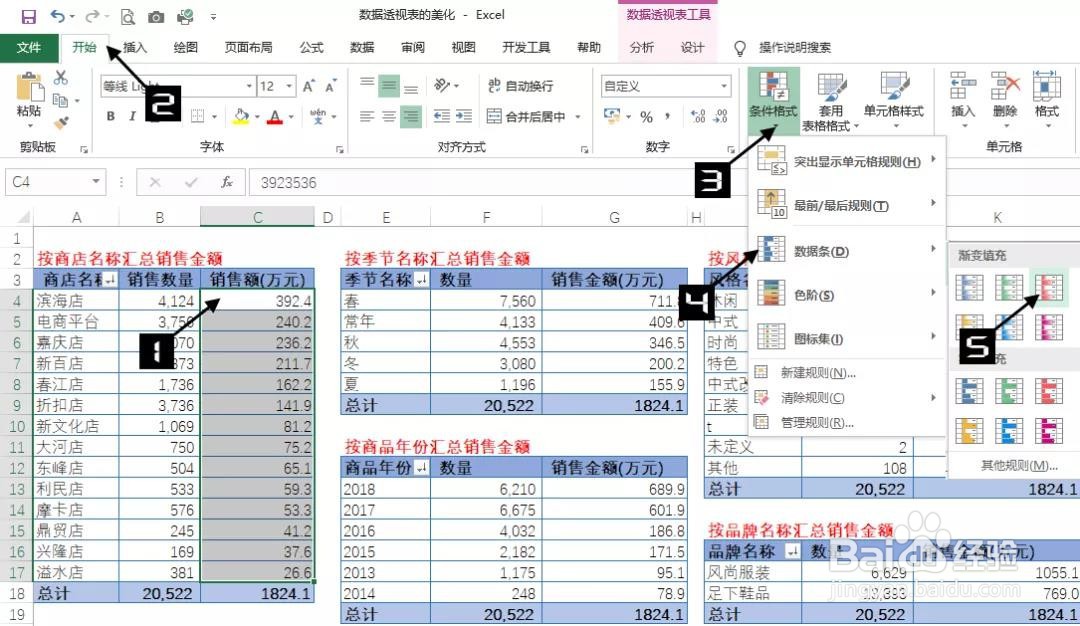Click the Save icon in quick access toolbar
Screen dimensions: 1080x626
click(x=28, y=16)
